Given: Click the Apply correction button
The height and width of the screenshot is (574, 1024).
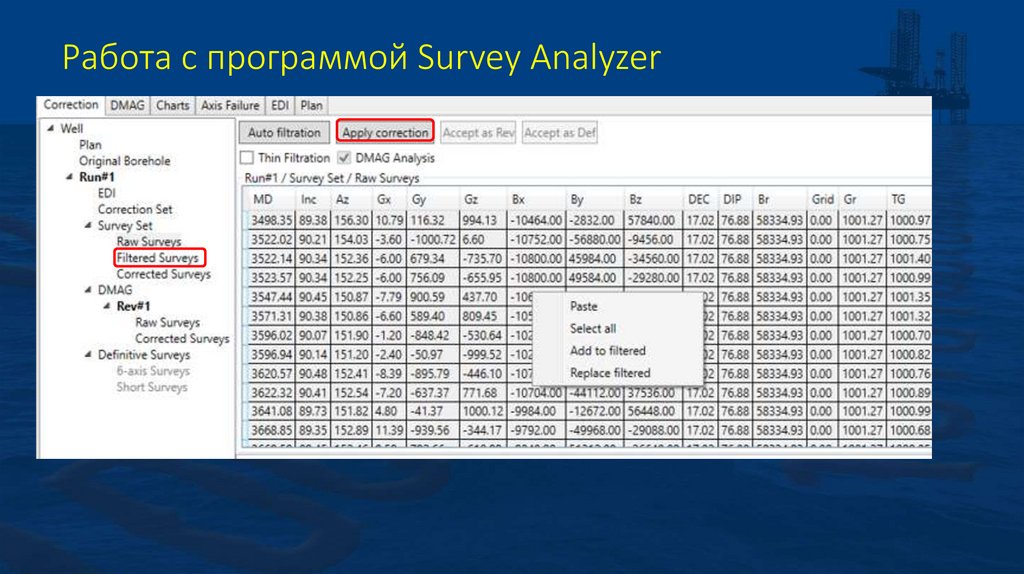Looking at the screenshot, I should tap(385, 133).
